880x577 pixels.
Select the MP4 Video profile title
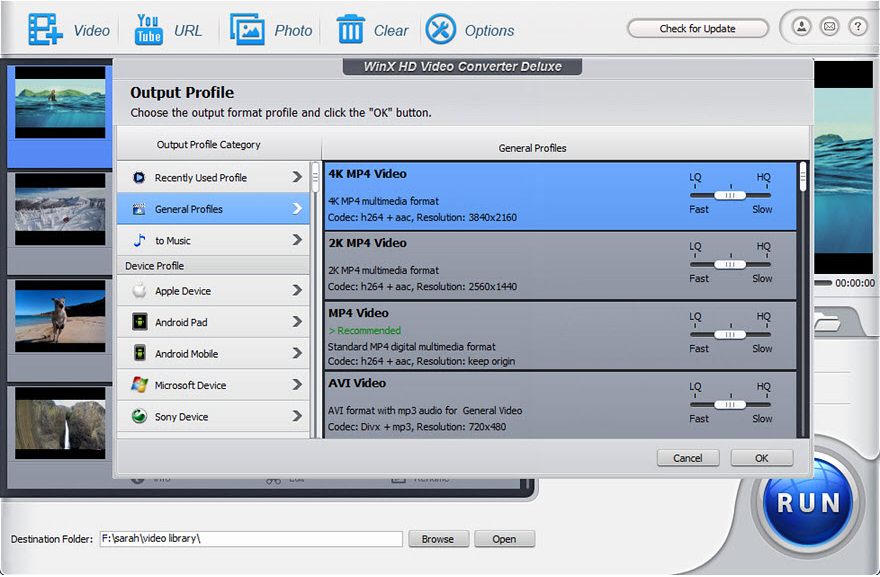[x=358, y=313]
